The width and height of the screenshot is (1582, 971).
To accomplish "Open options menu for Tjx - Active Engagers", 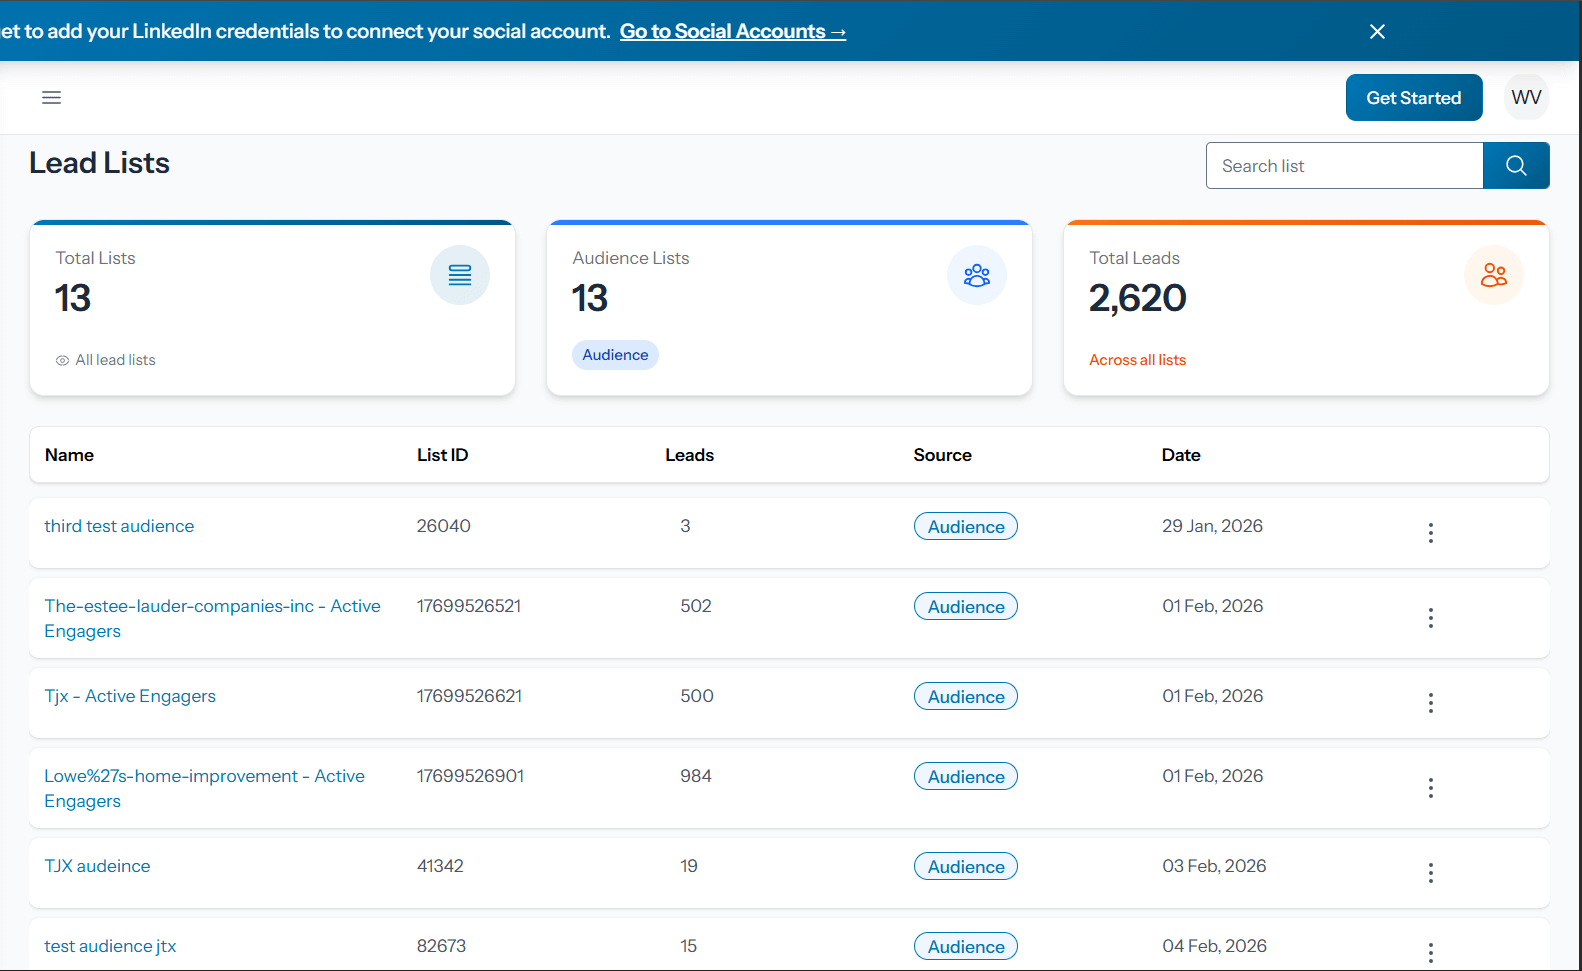I will [1430, 703].
